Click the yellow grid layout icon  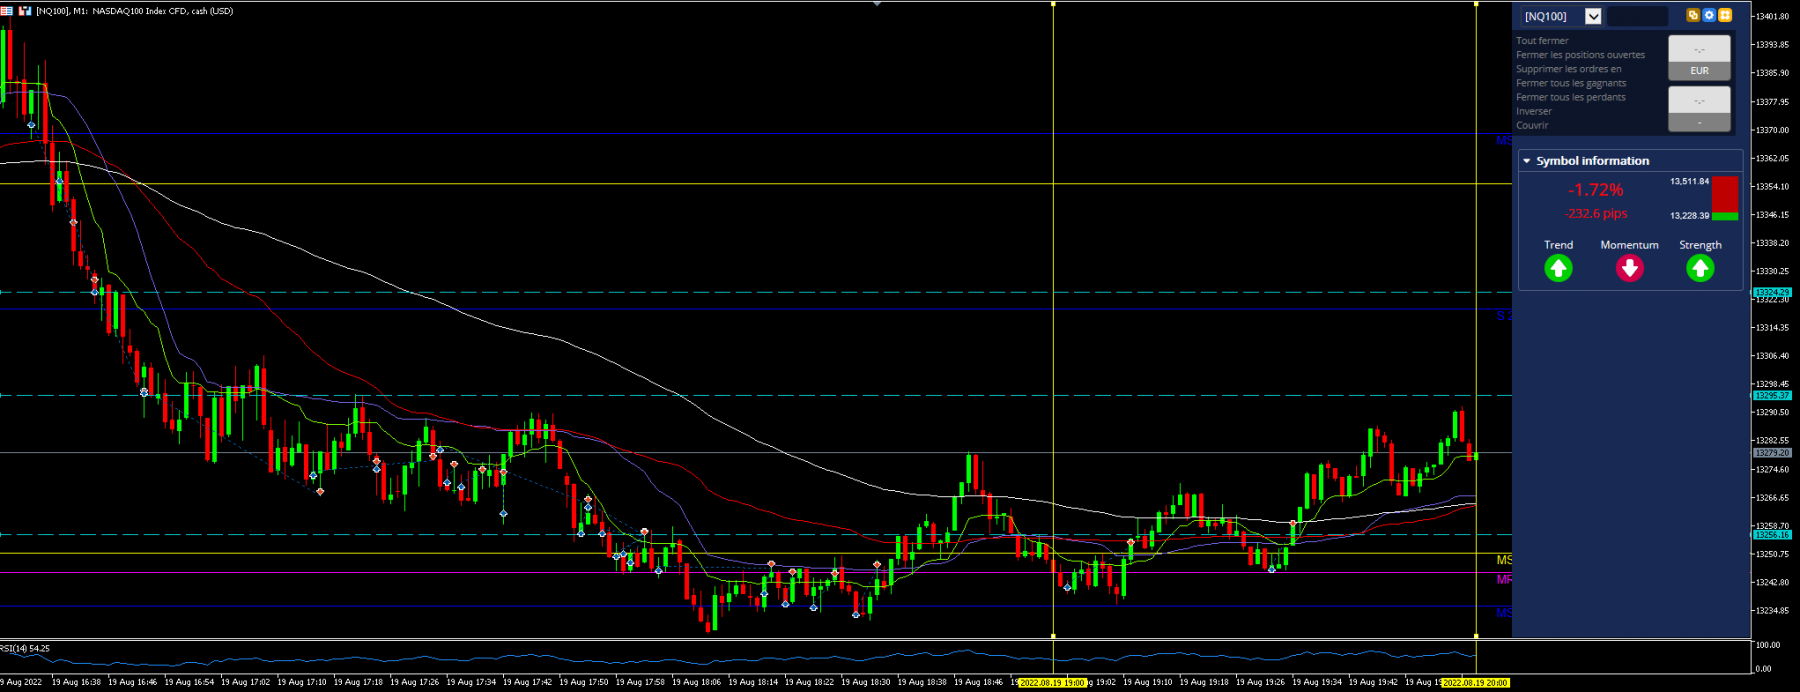[x=1725, y=15]
